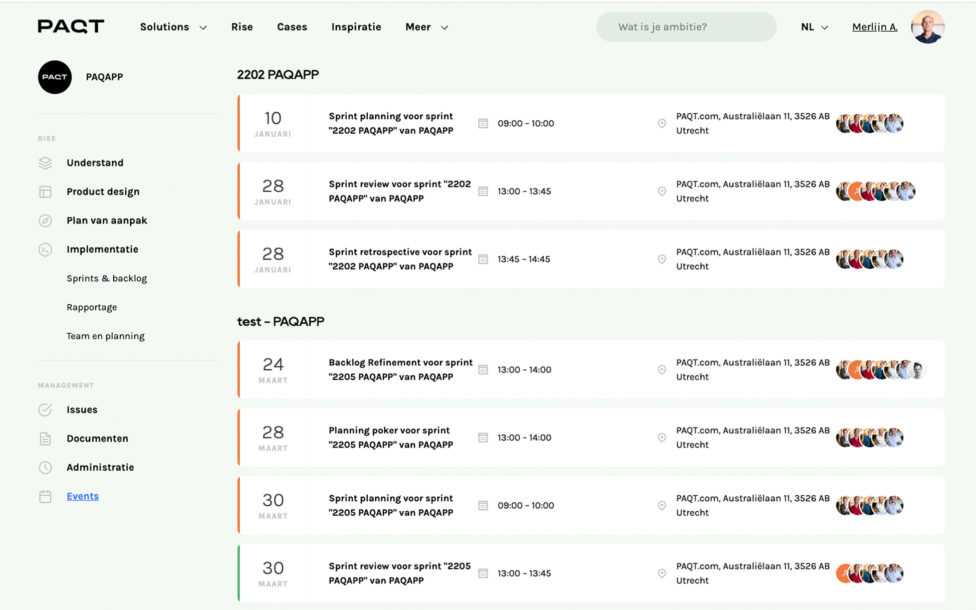
Task: Click the user profile photo in header
Action: coord(927,27)
